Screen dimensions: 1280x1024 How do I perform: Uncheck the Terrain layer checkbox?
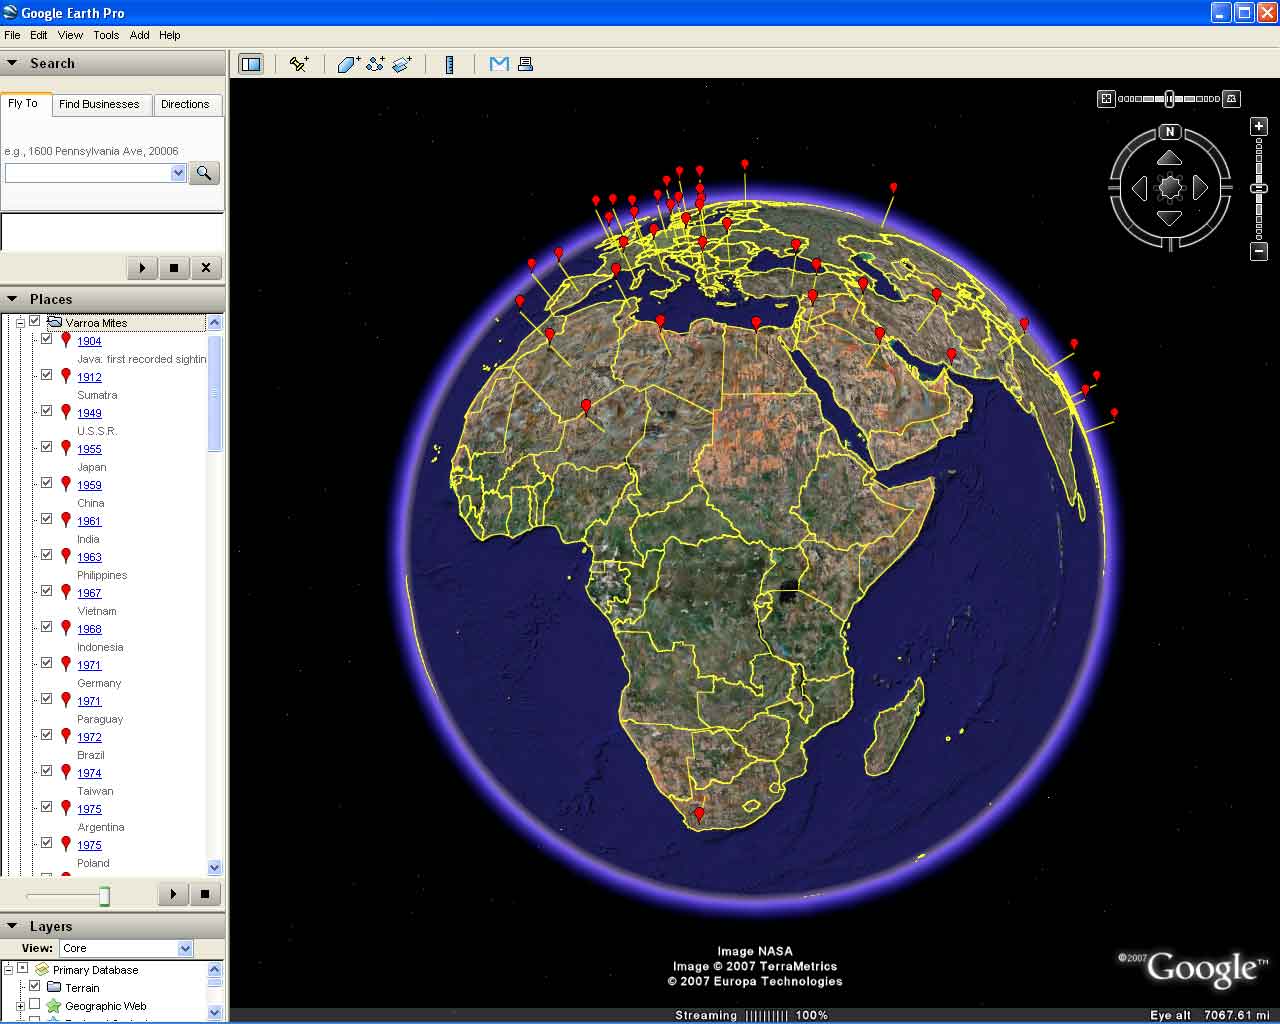(35, 987)
